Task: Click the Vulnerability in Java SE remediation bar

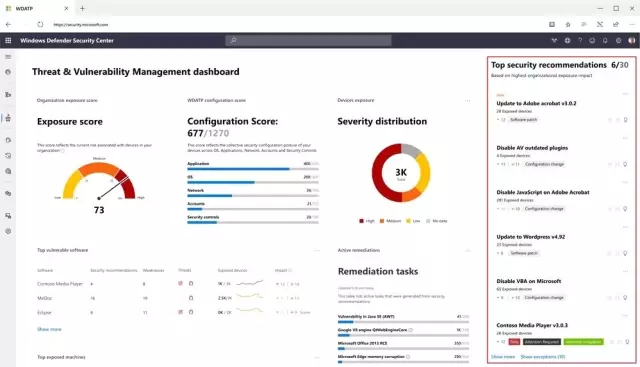Action: pyautogui.click(x=403, y=322)
